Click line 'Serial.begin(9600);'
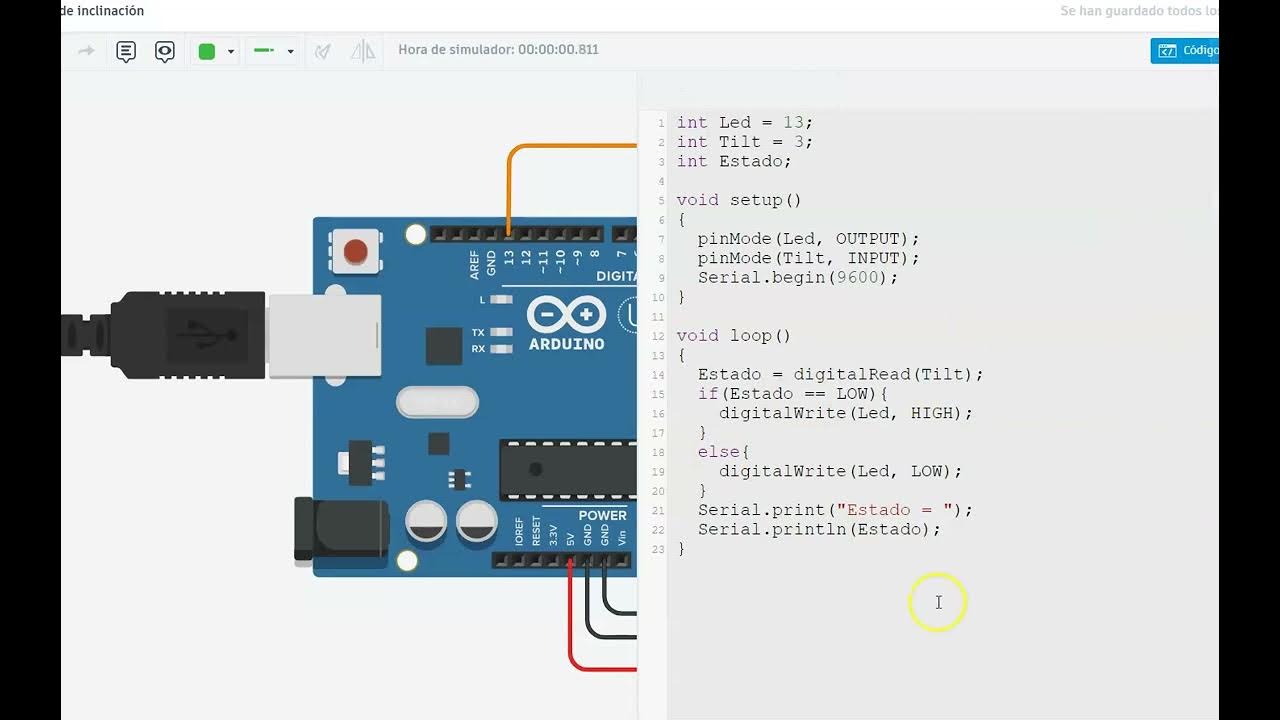Viewport: 1280px width, 720px height. (798, 277)
